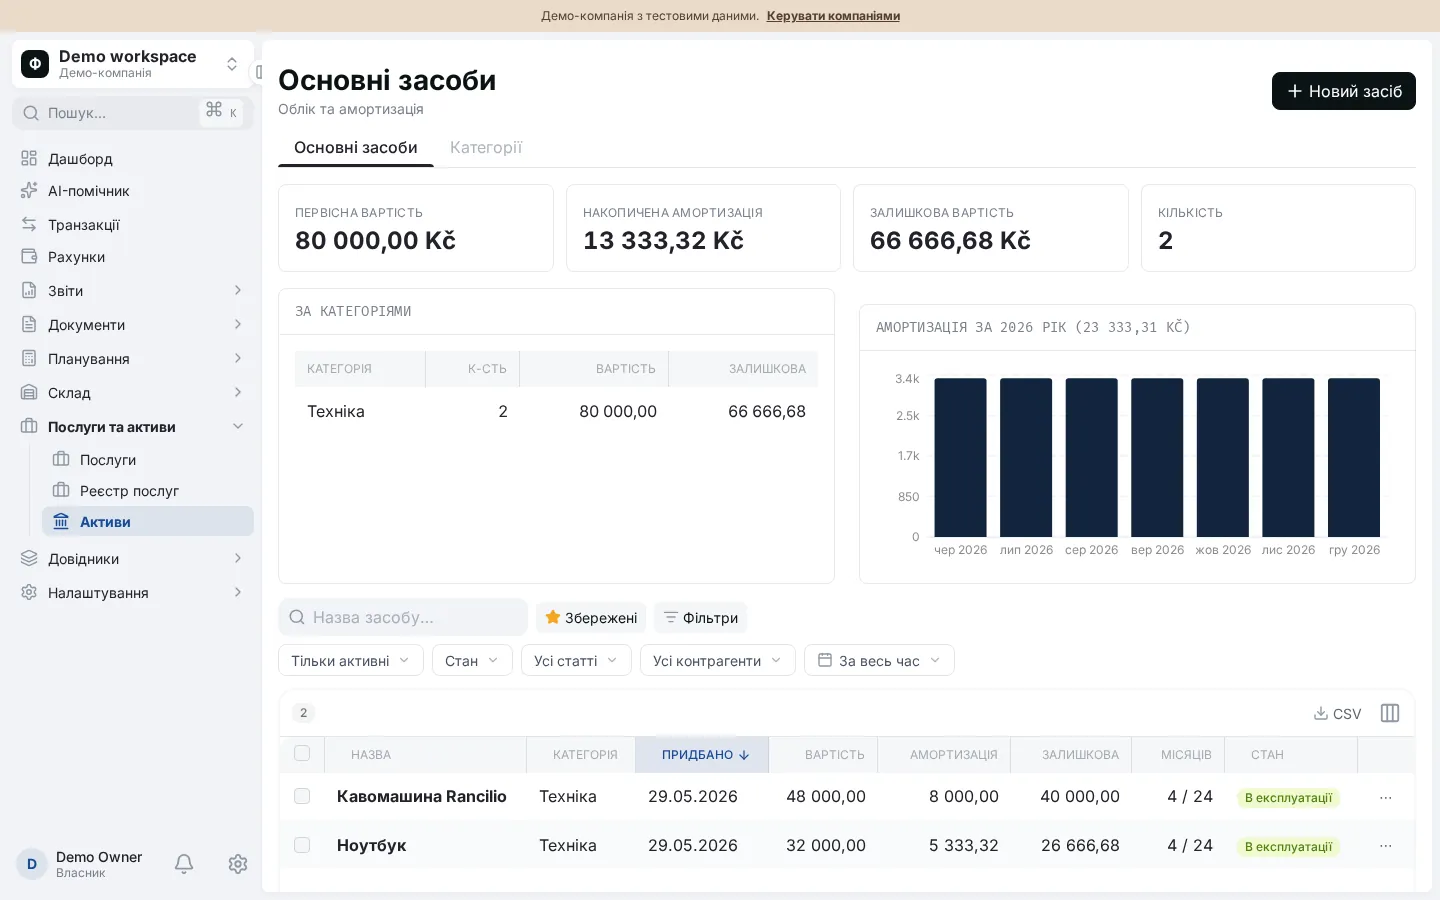Click the Назва засобу search field
This screenshot has height=900, width=1440.
point(403,618)
